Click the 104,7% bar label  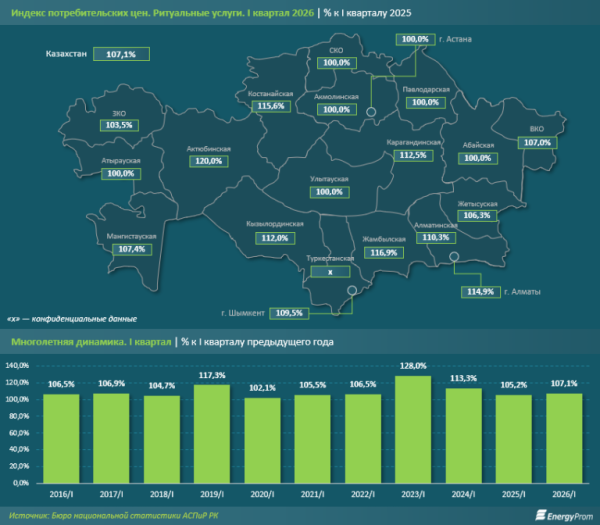coord(162,386)
